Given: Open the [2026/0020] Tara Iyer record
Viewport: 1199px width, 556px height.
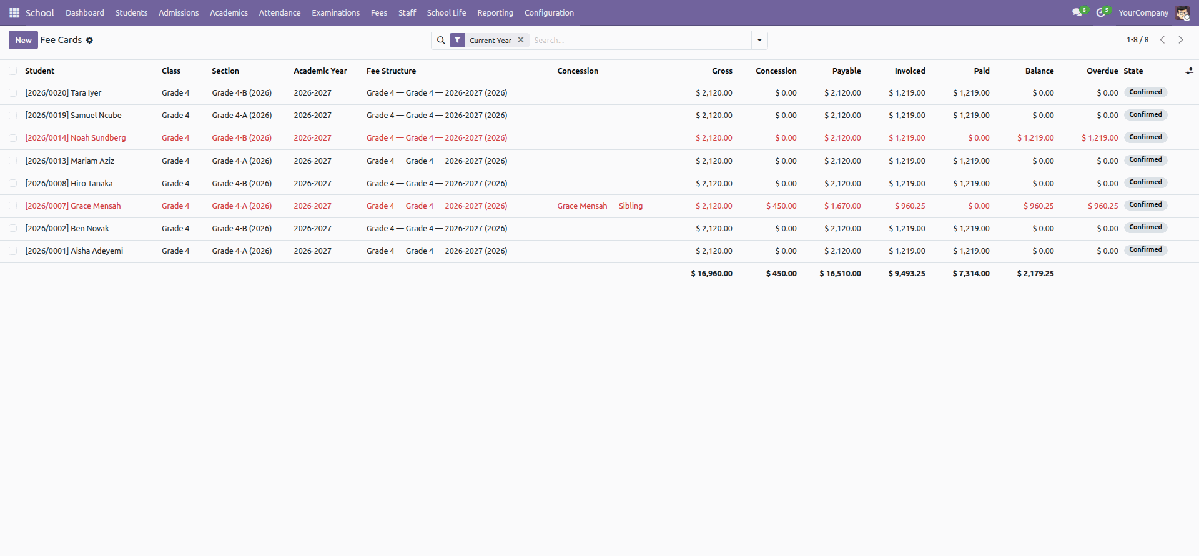Looking at the screenshot, I should (63, 93).
